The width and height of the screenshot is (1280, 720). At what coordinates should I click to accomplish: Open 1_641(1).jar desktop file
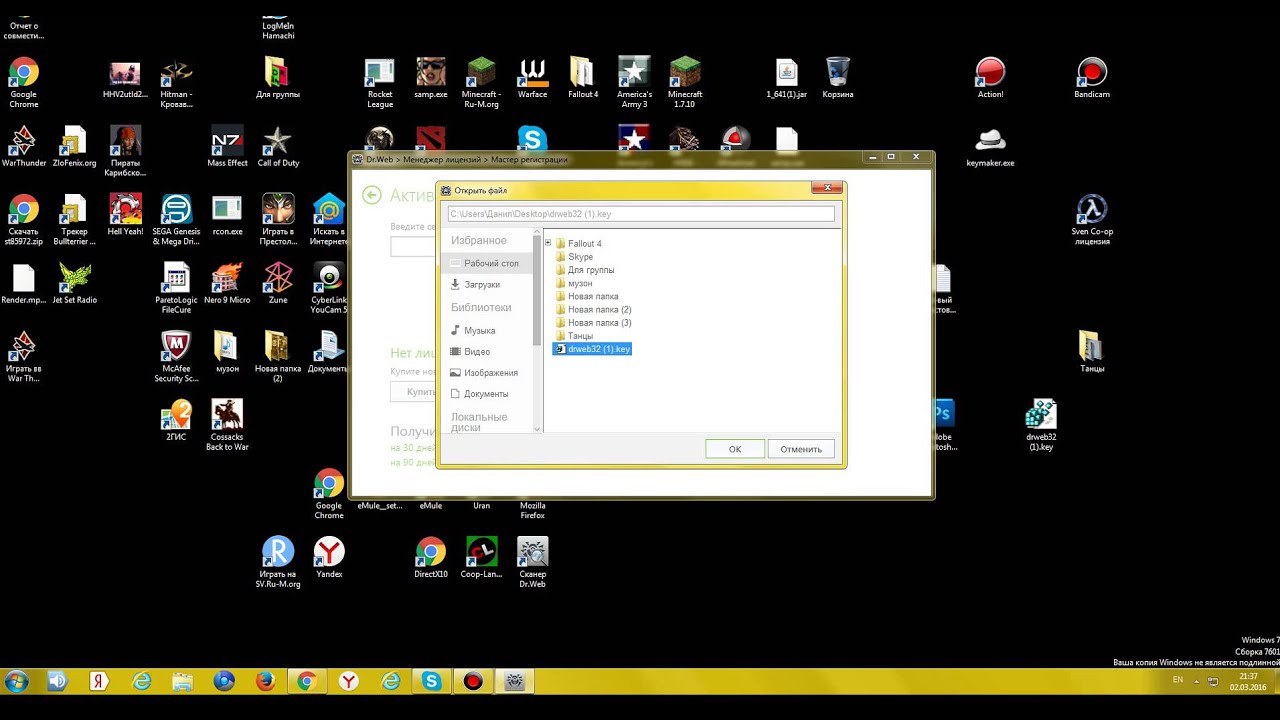click(x=787, y=79)
